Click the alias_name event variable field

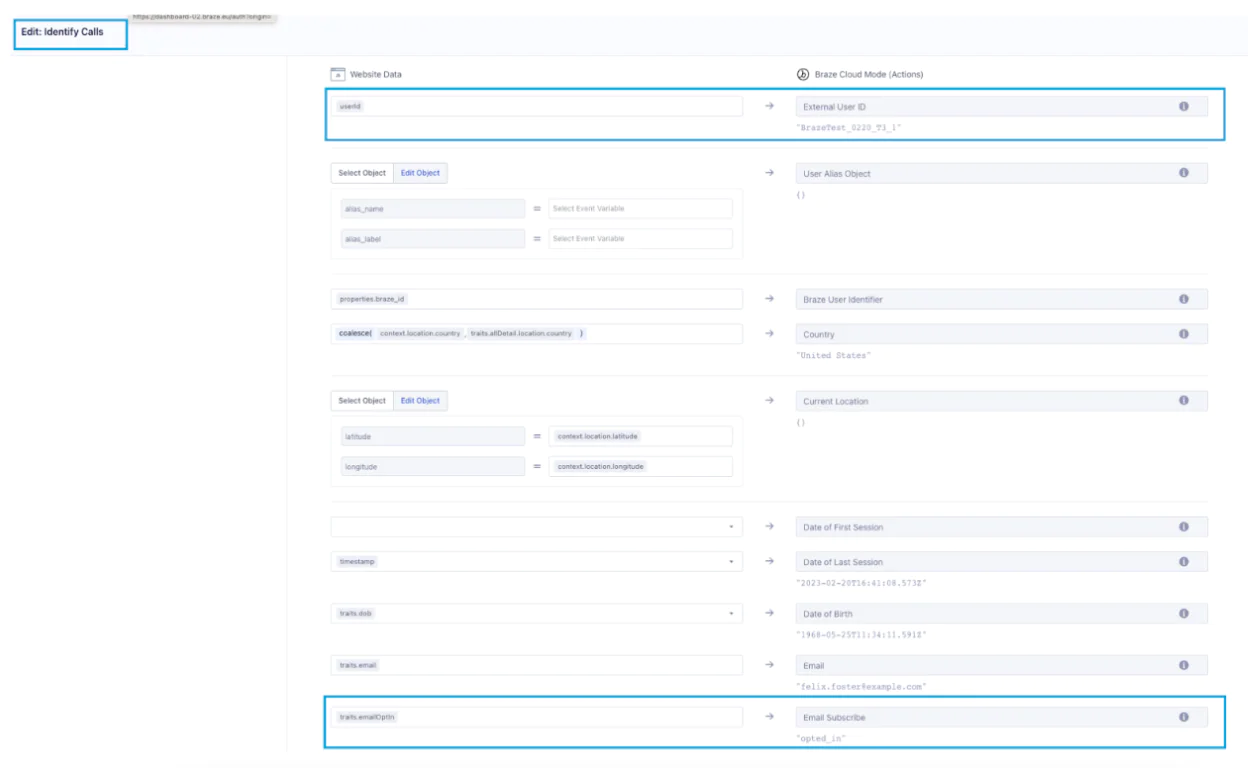coord(640,209)
